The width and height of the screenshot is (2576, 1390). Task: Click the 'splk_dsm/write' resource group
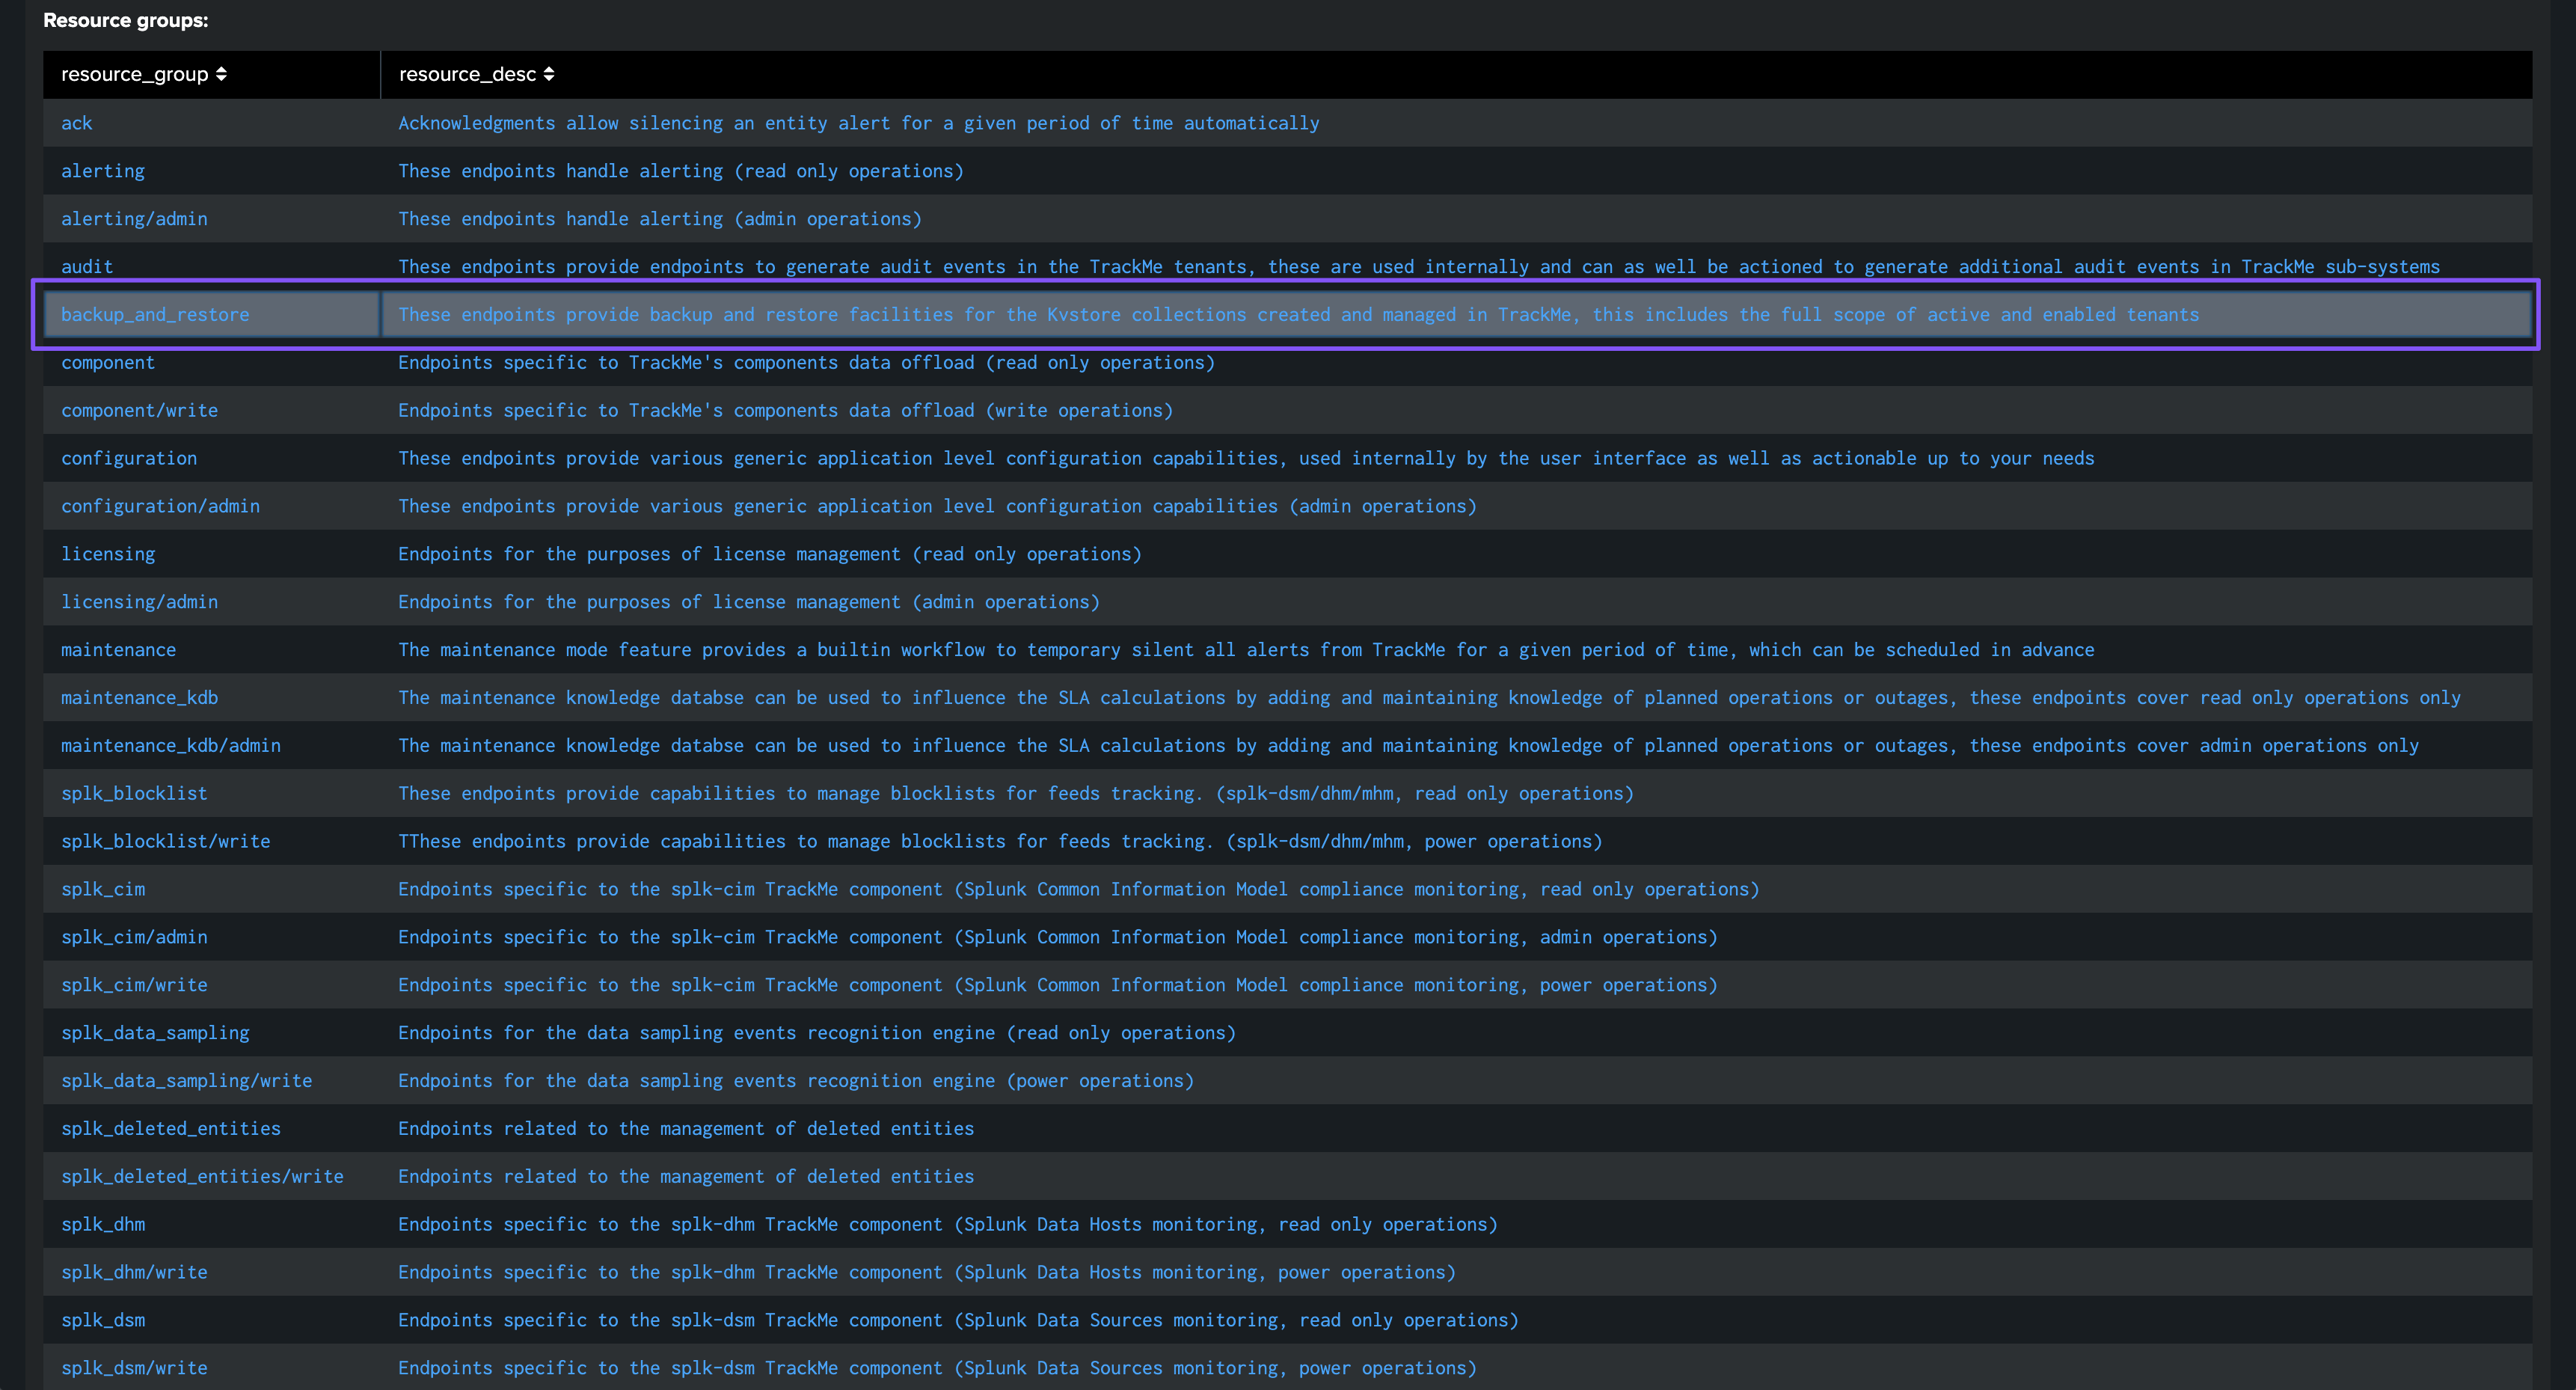134,1369
